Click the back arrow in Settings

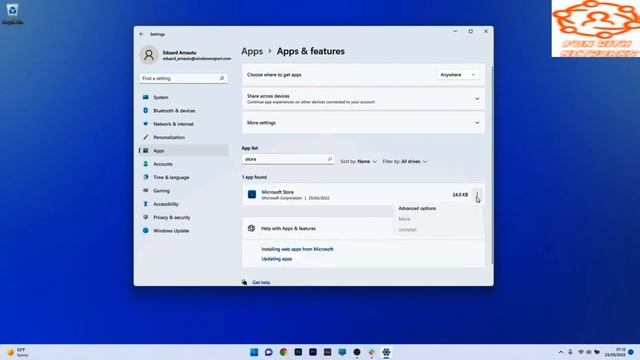tap(142, 34)
